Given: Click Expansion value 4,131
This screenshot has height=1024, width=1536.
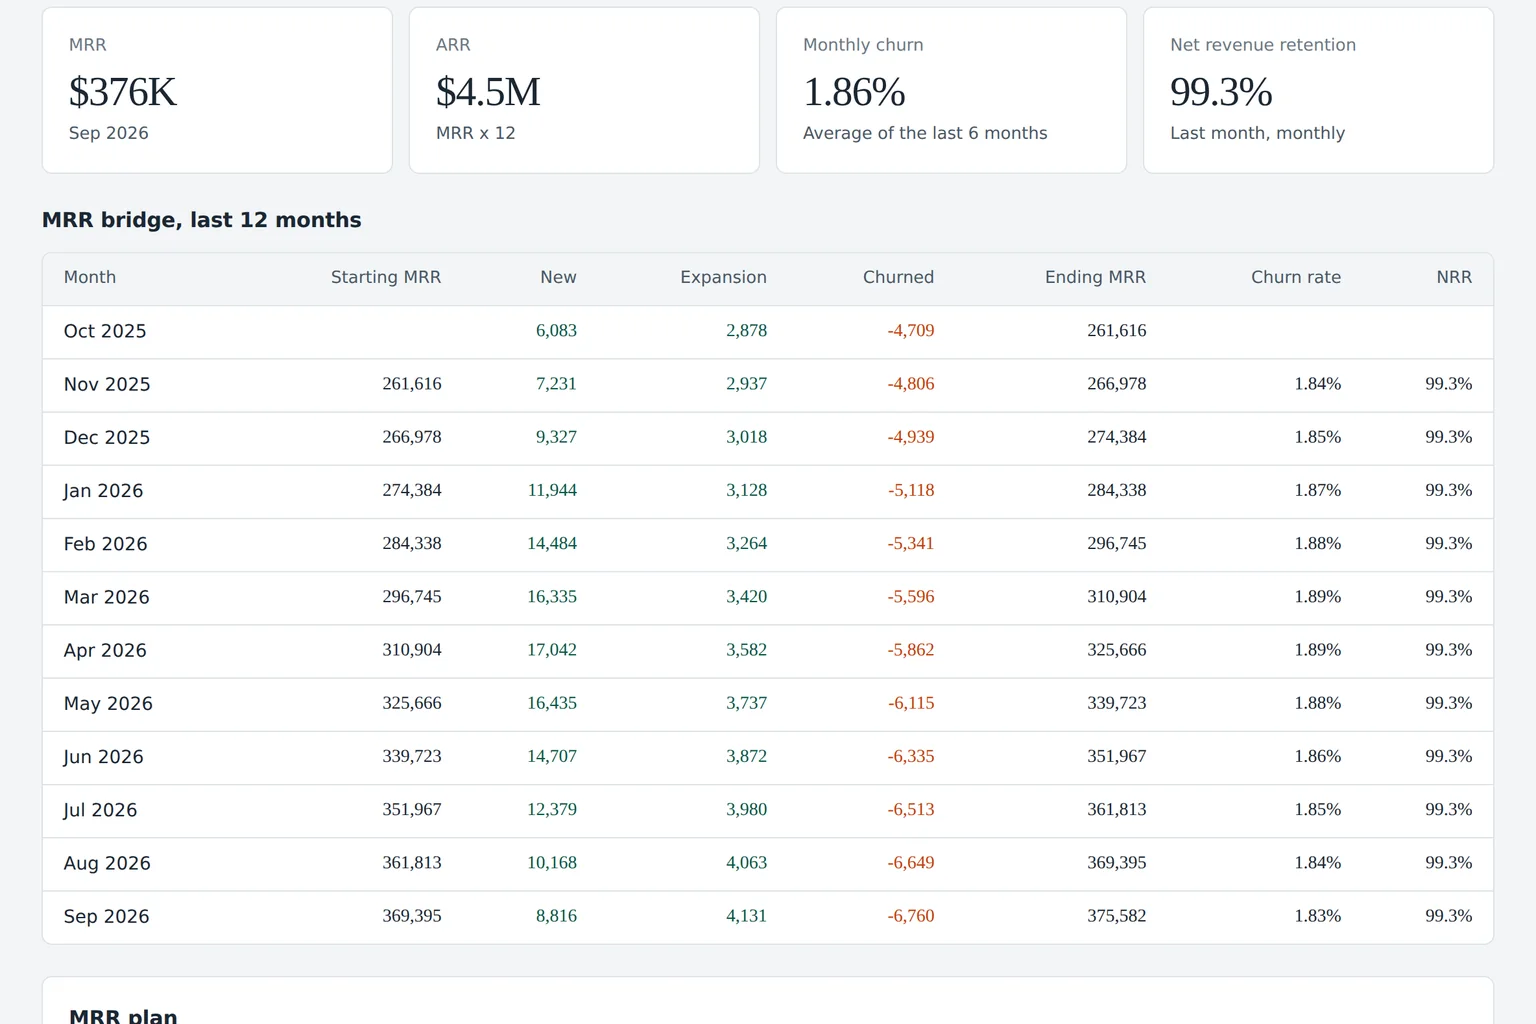Looking at the screenshot, I should (x=746, y=915).
